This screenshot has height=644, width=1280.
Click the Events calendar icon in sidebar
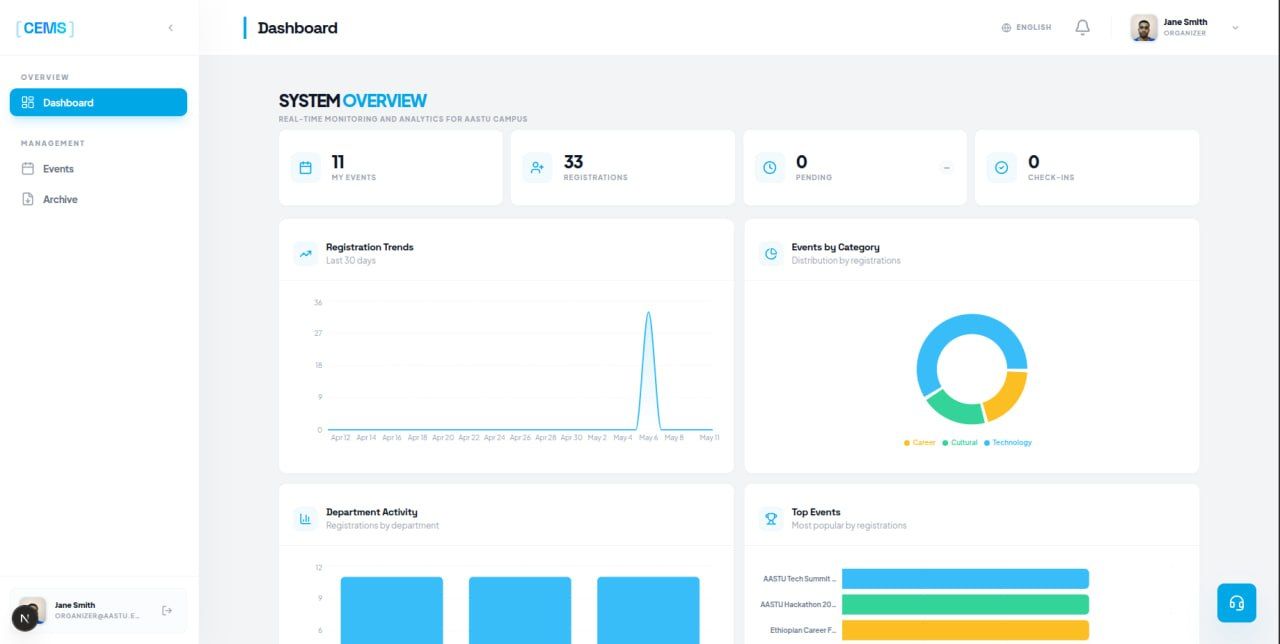pos(28,169)
